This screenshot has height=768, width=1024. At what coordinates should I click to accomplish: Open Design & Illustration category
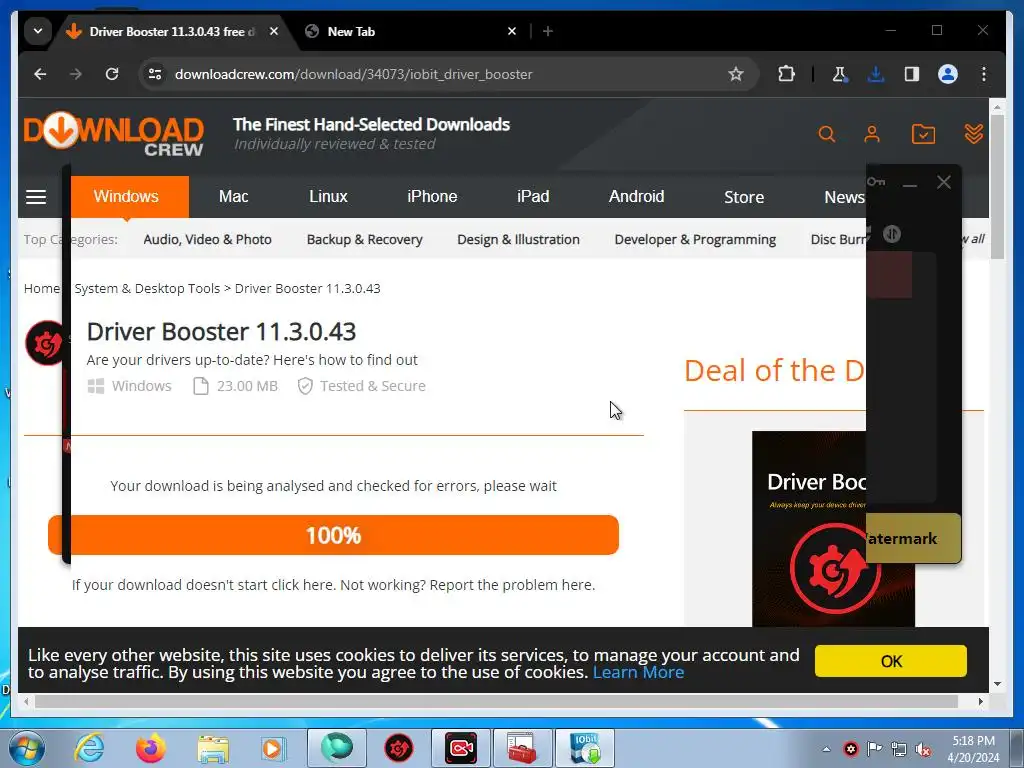[518, 240]
